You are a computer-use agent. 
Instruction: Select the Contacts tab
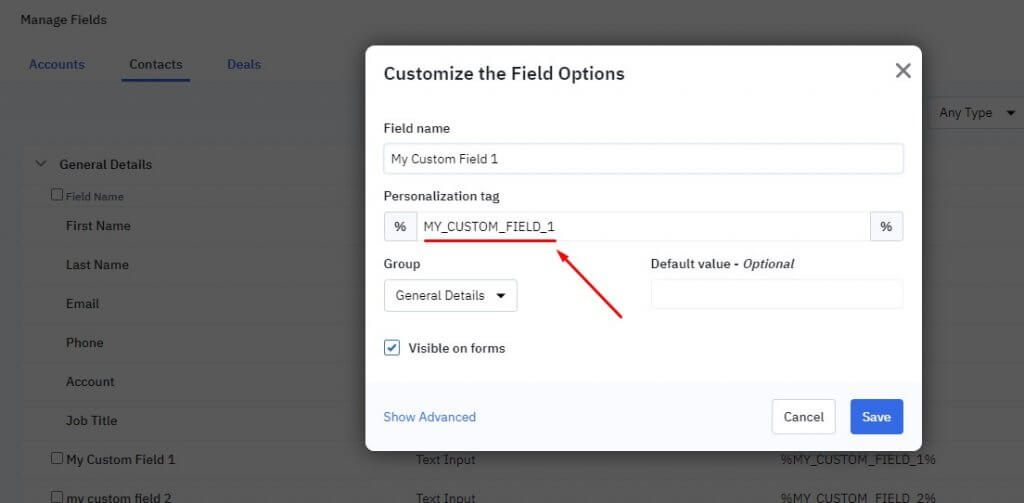click(156, 65)
